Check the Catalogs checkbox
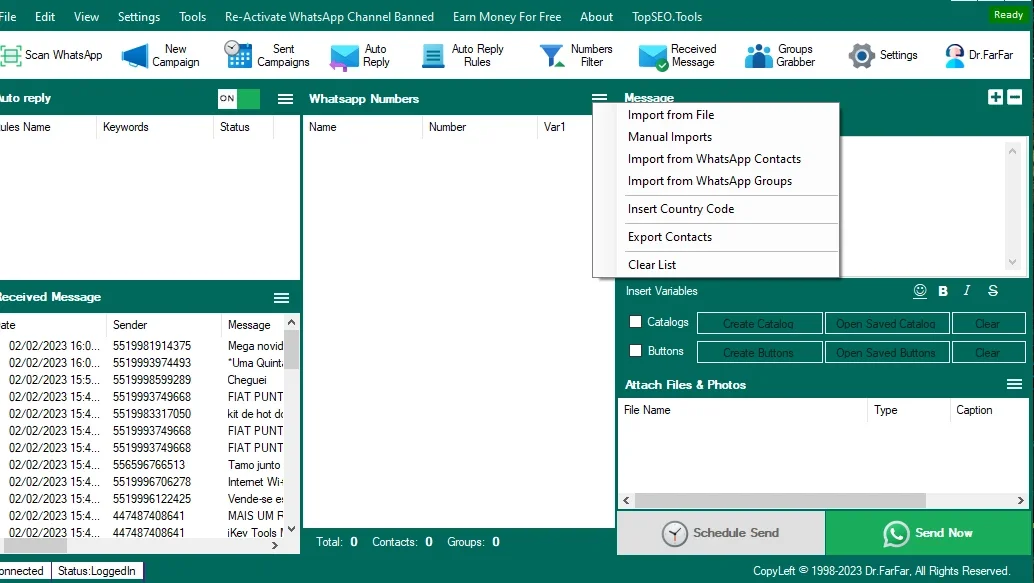Screen dimensions: 1034x583 pos(635,322)
